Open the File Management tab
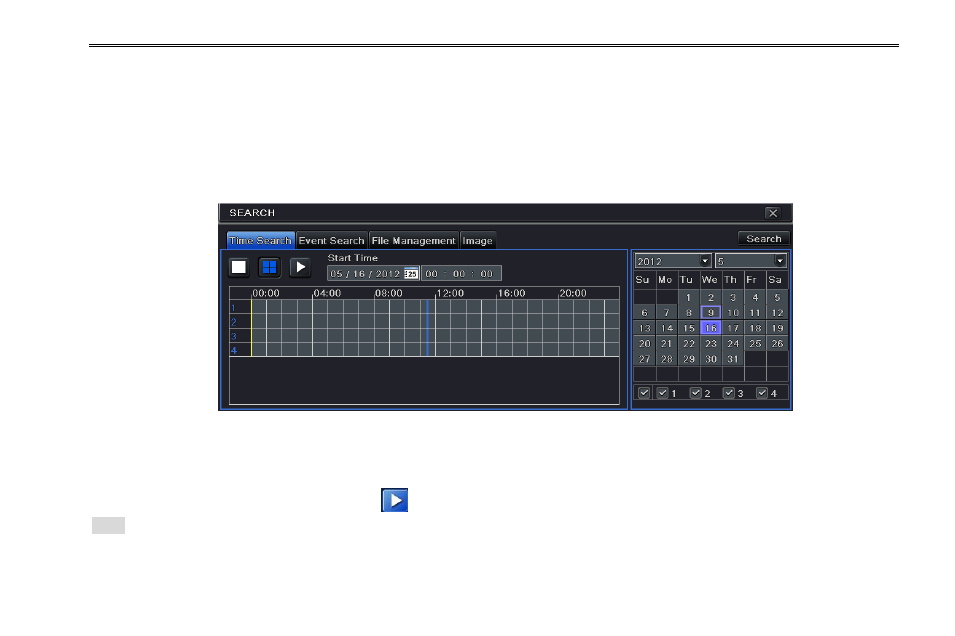The height and width of the screenshot is (636, 955). [414, 240]
